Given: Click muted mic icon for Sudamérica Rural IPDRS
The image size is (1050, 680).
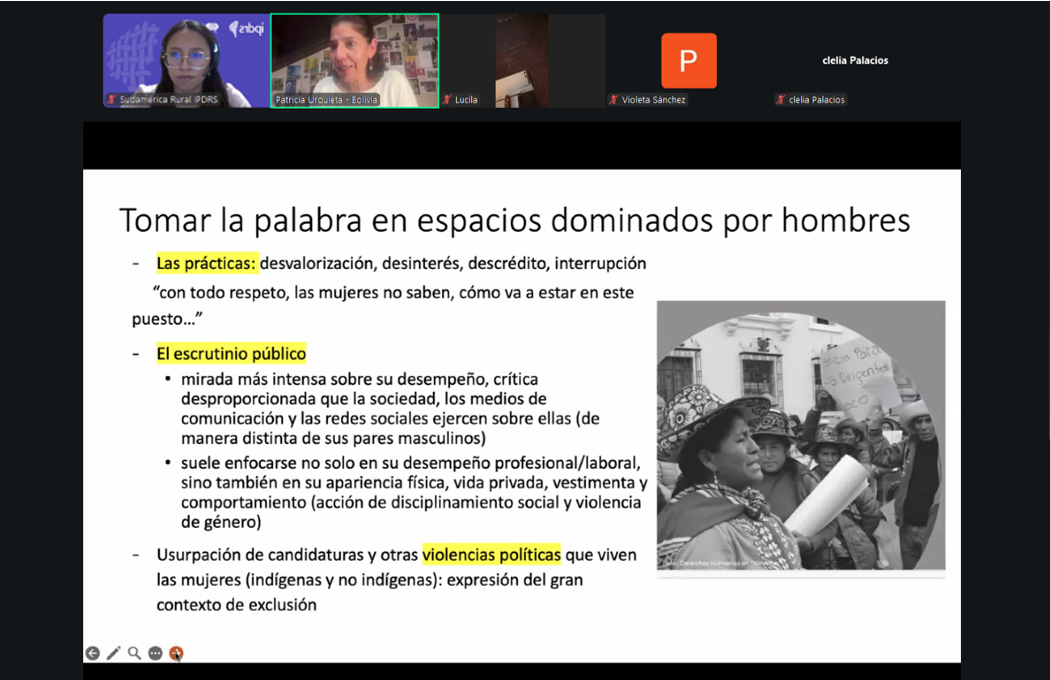Looking at the screenshot, I should (112, 100).
